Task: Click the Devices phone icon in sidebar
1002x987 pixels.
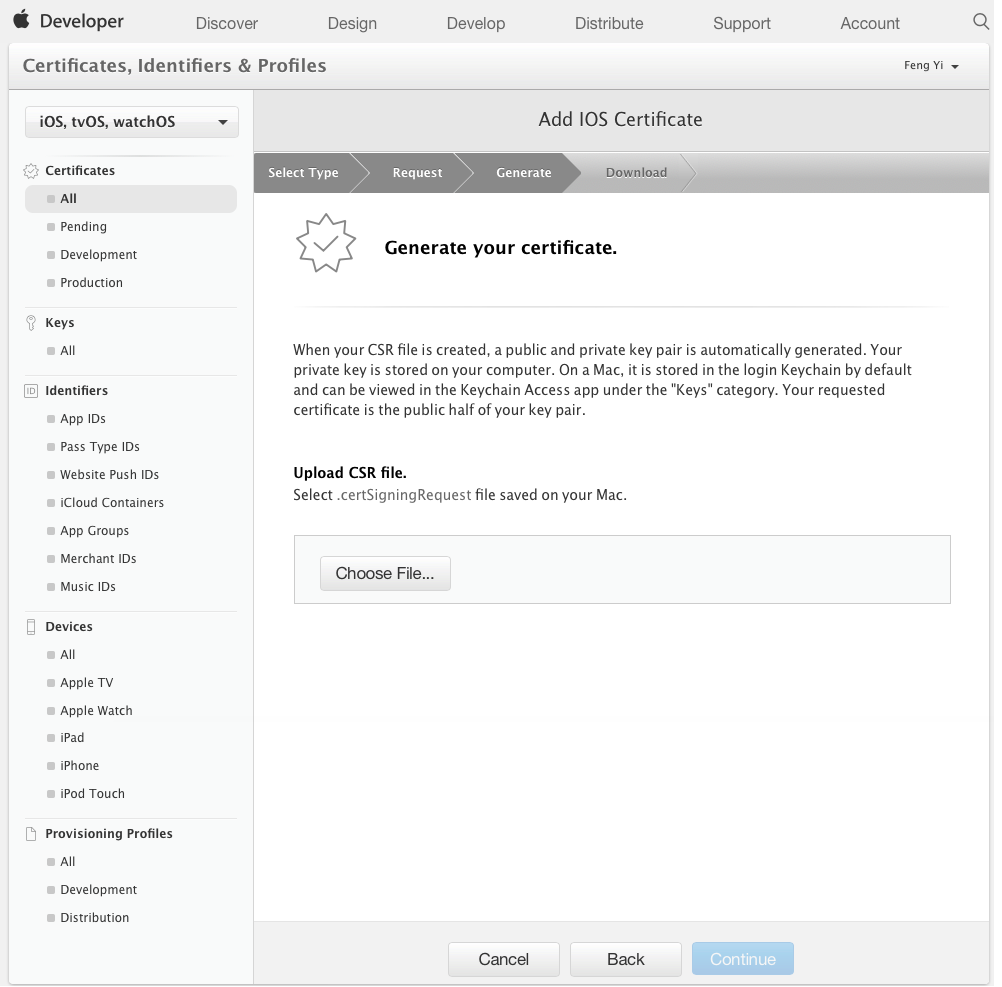Action: pyautogui.click(x=31, y=627)
